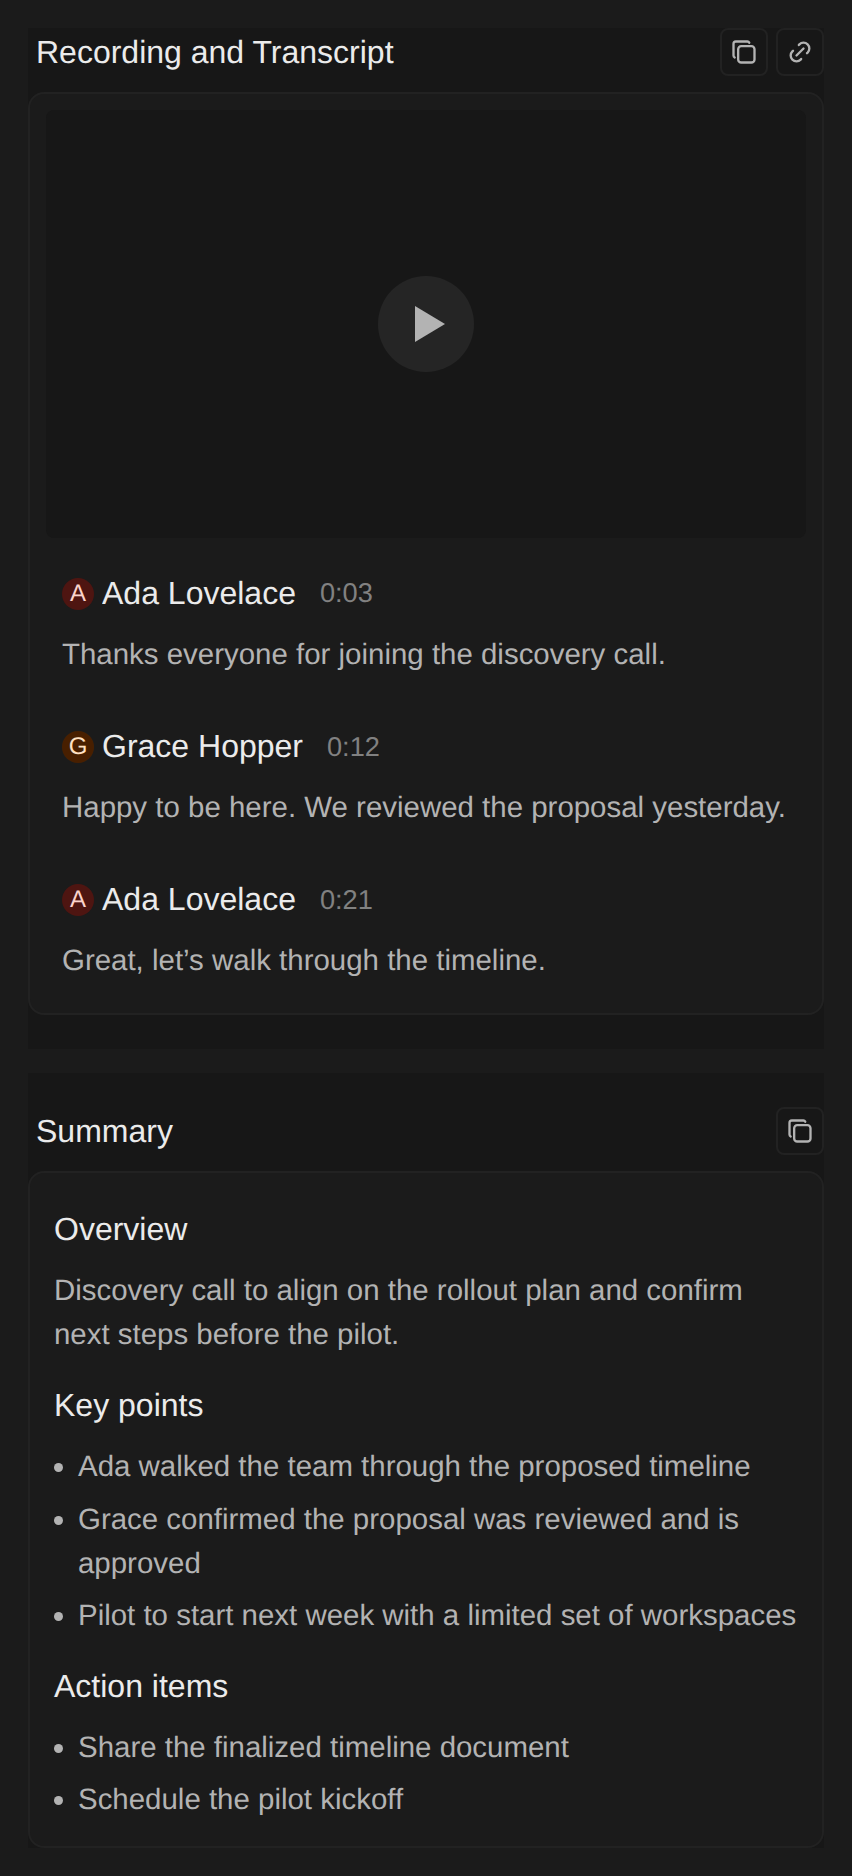The image size is (852, 1876).
Task: Click the "Share the finalized timeline document" action item
Action: [323, 1747]
